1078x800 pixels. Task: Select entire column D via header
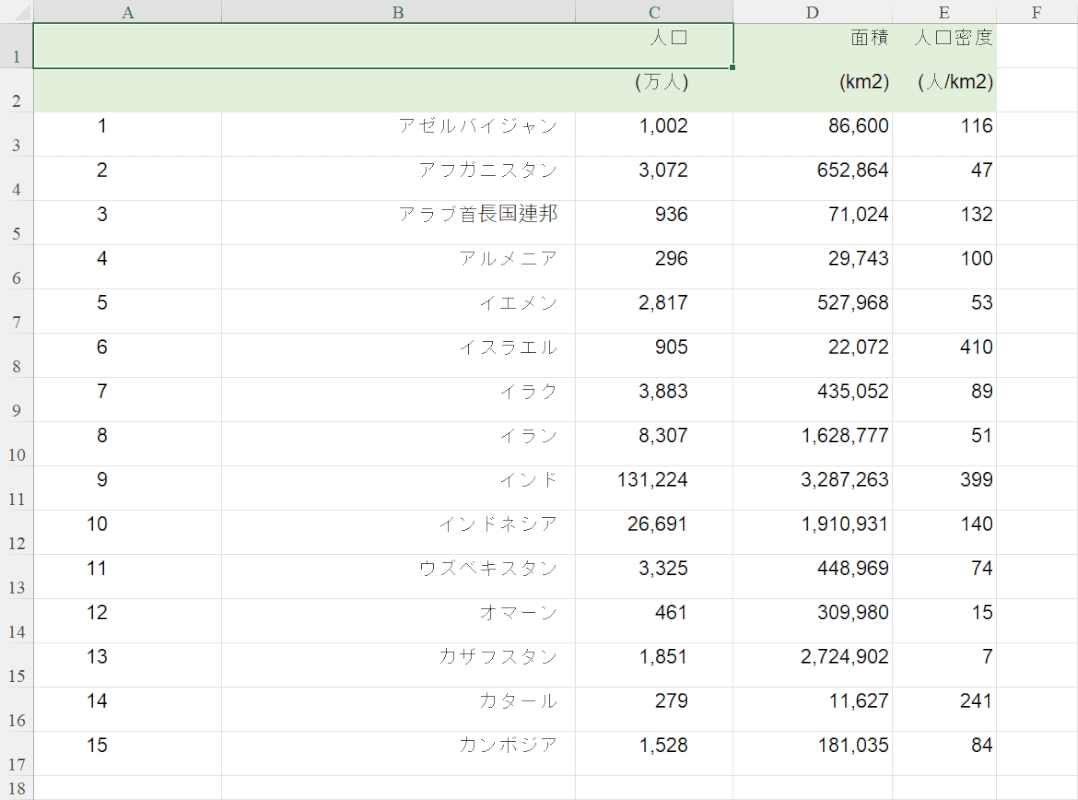(x=812, y=12)
